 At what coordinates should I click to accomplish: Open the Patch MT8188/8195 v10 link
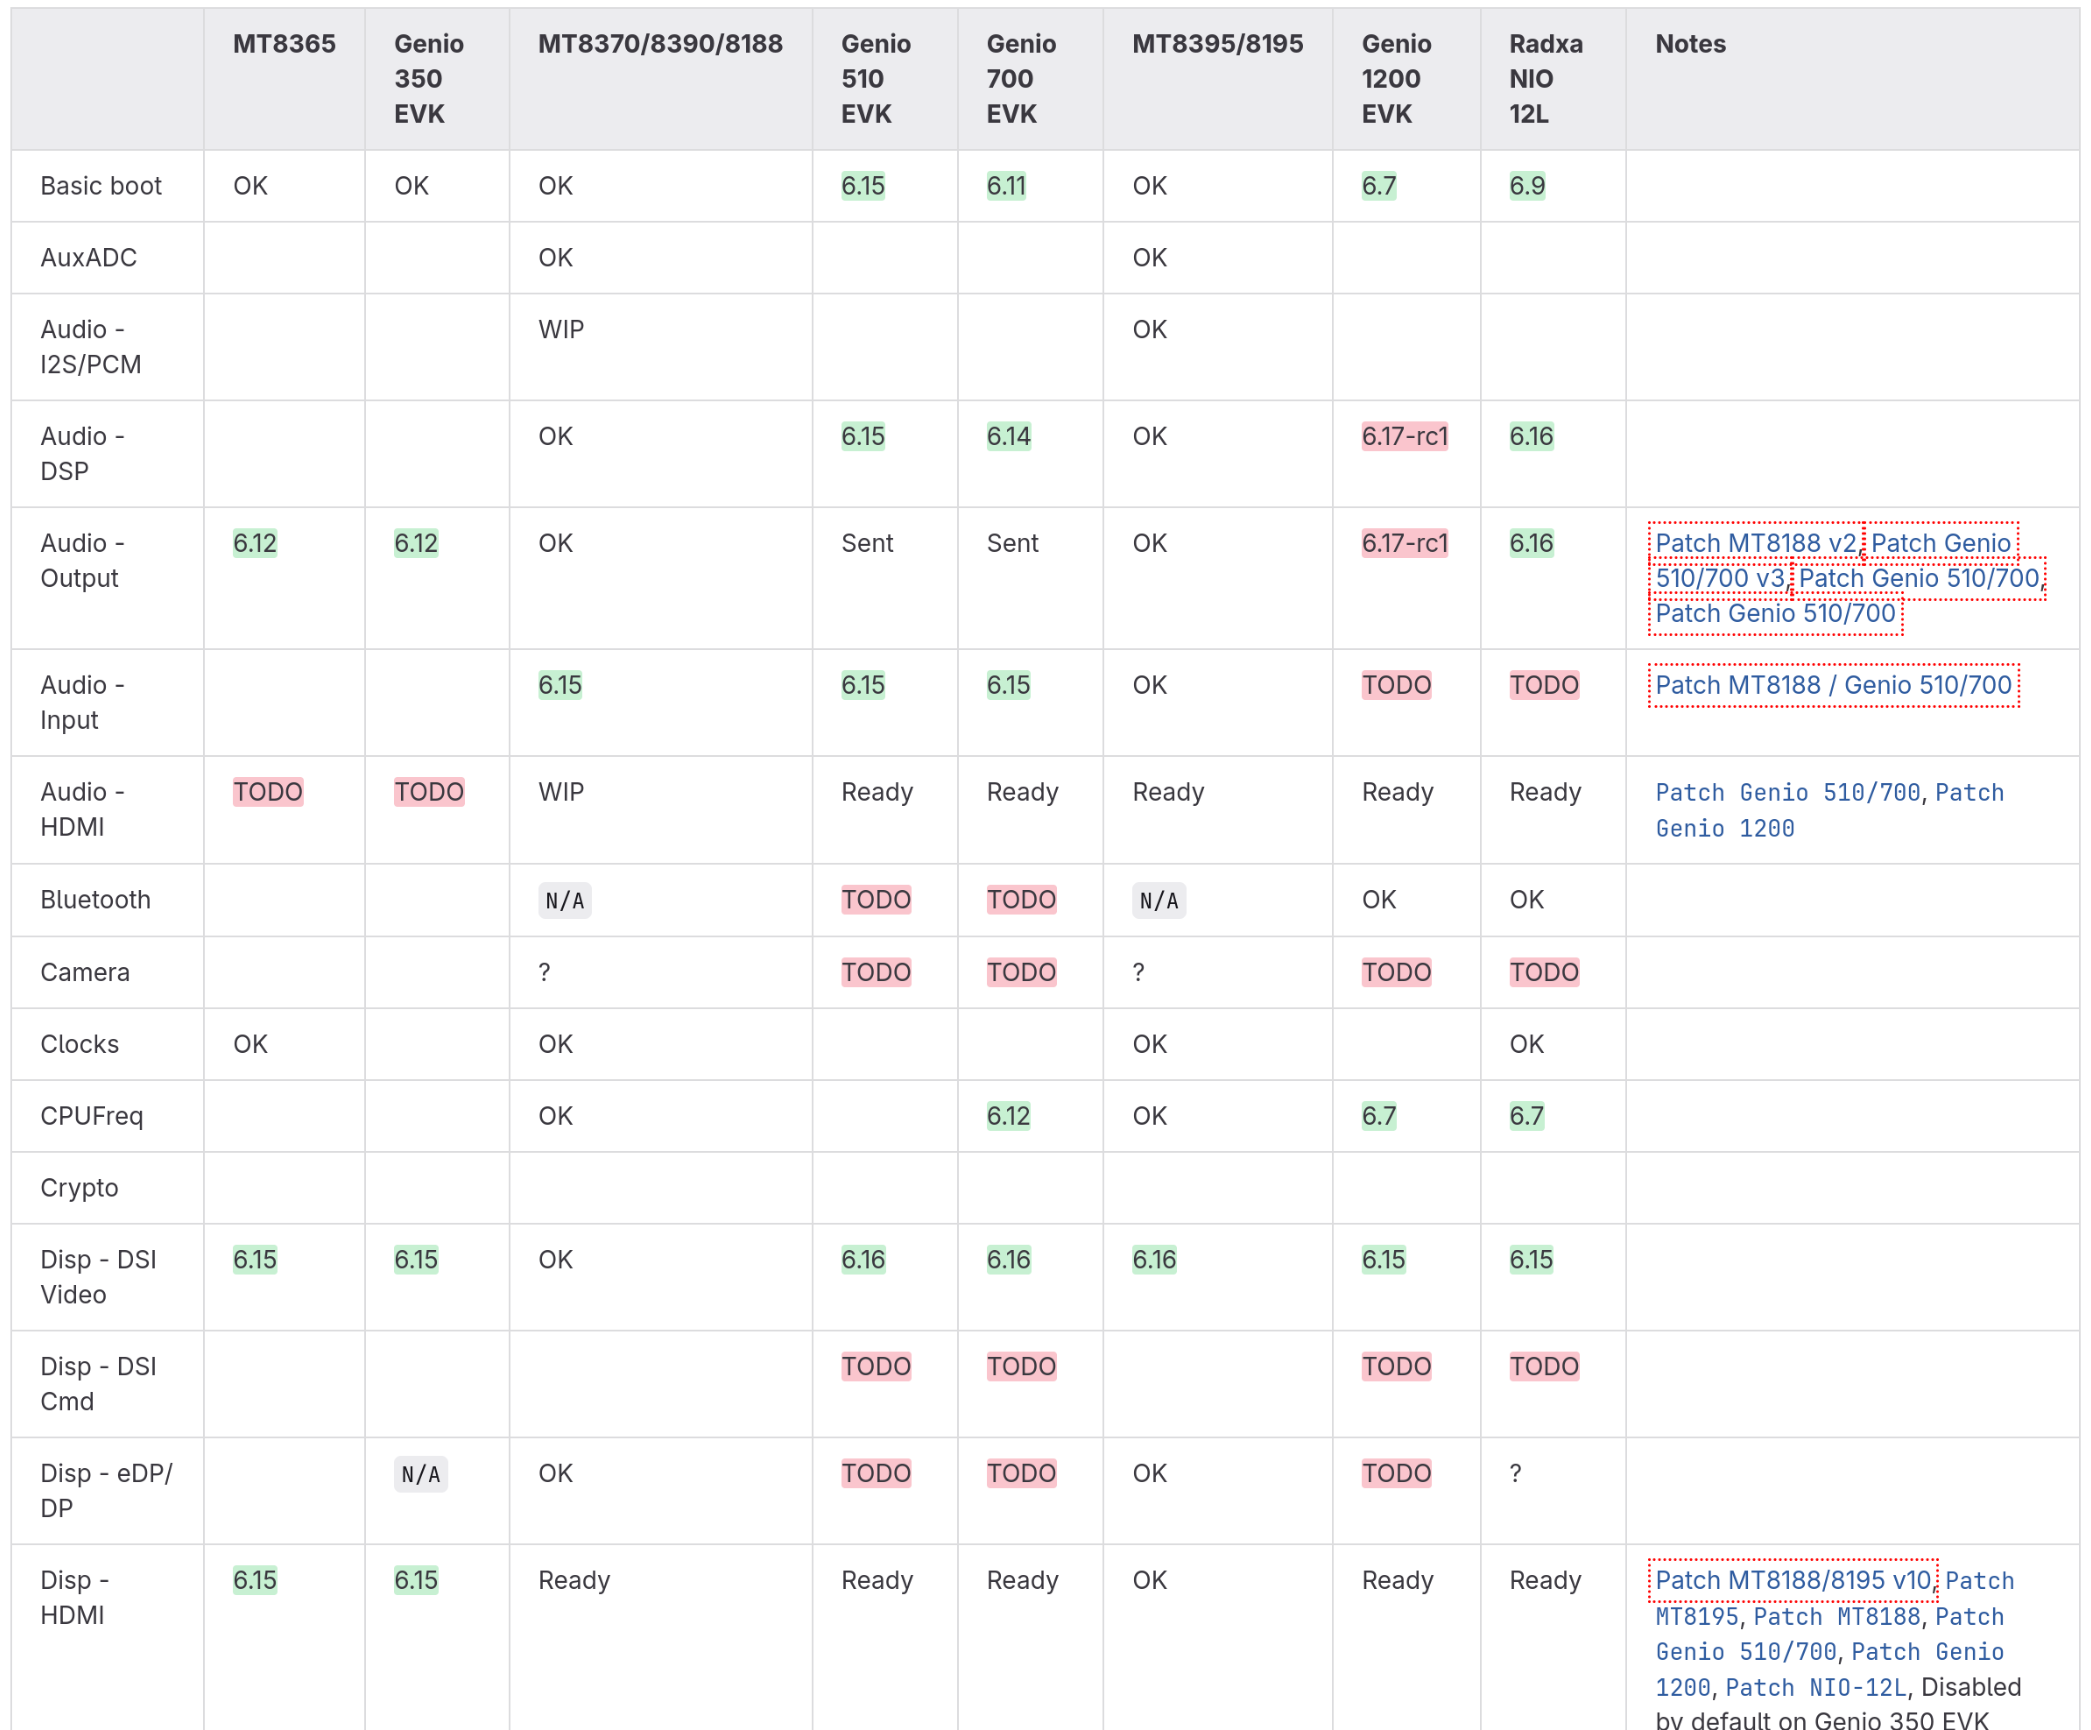tap(1792, 1580)
